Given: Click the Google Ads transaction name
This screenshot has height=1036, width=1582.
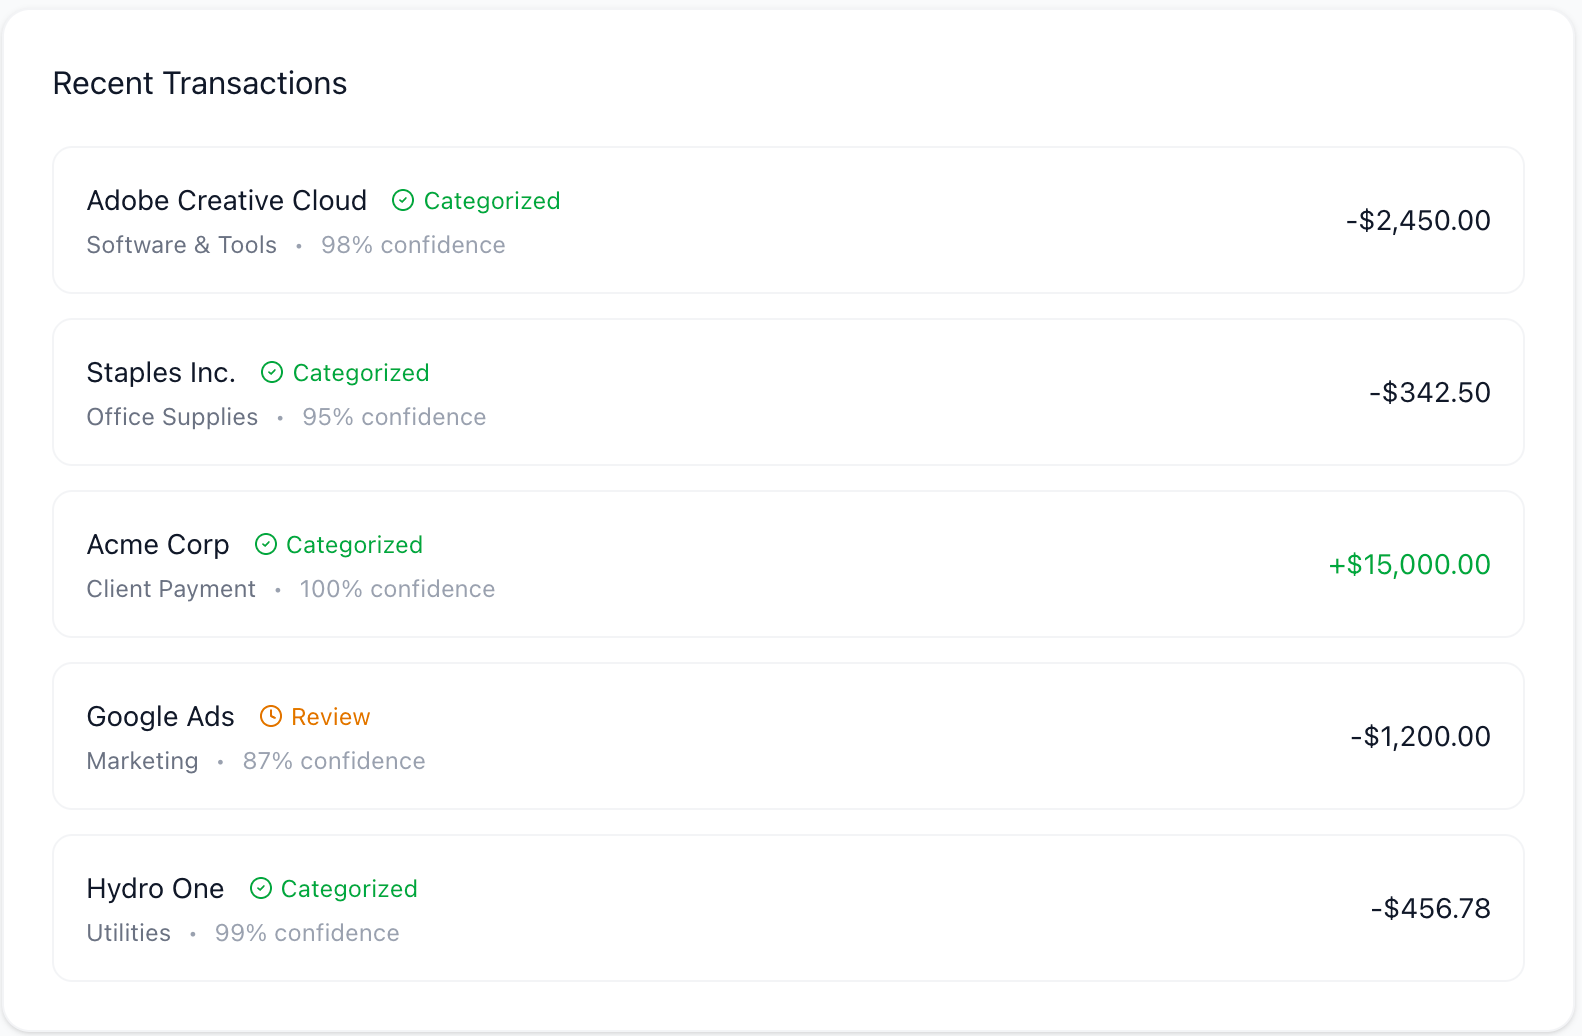Looking at the screenshot, I should click(161, 717).
